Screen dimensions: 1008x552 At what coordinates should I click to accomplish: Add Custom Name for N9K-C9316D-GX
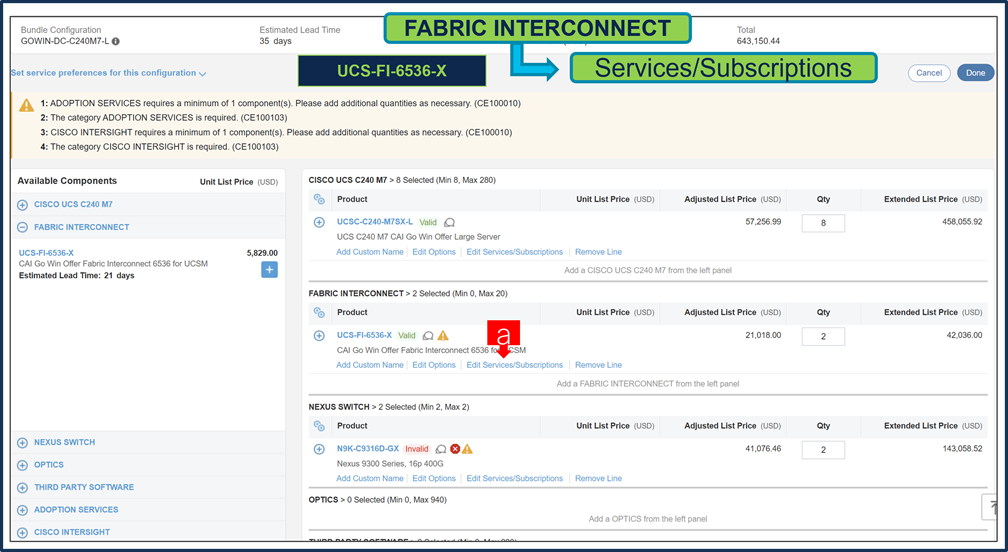pos(370,479)
